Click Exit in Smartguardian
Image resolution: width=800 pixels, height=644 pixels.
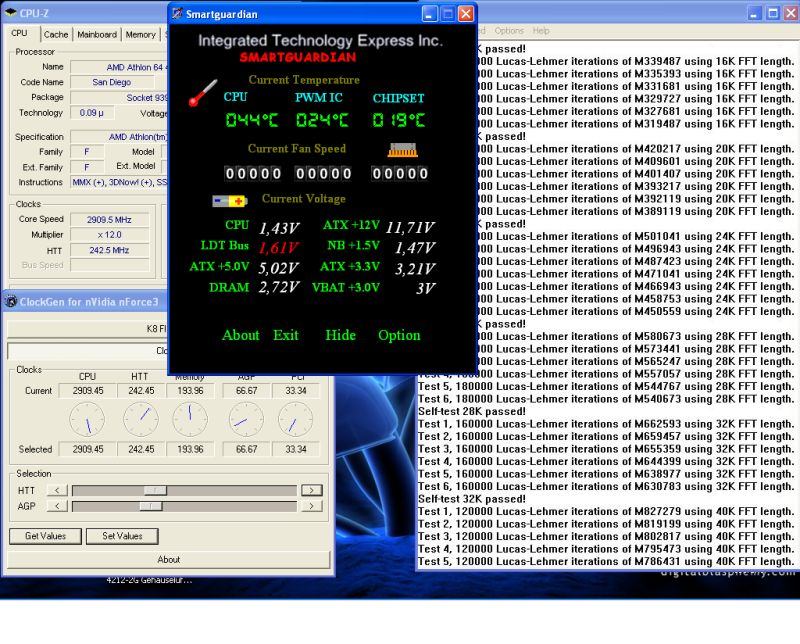(286, 335)
